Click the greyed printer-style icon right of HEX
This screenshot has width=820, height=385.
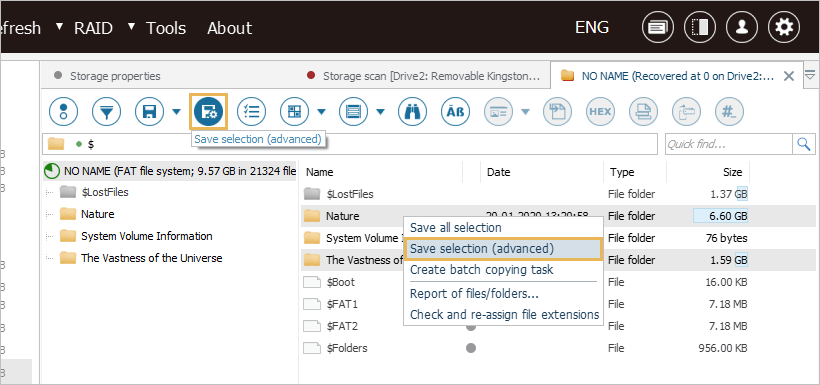(x=643, y=111)
